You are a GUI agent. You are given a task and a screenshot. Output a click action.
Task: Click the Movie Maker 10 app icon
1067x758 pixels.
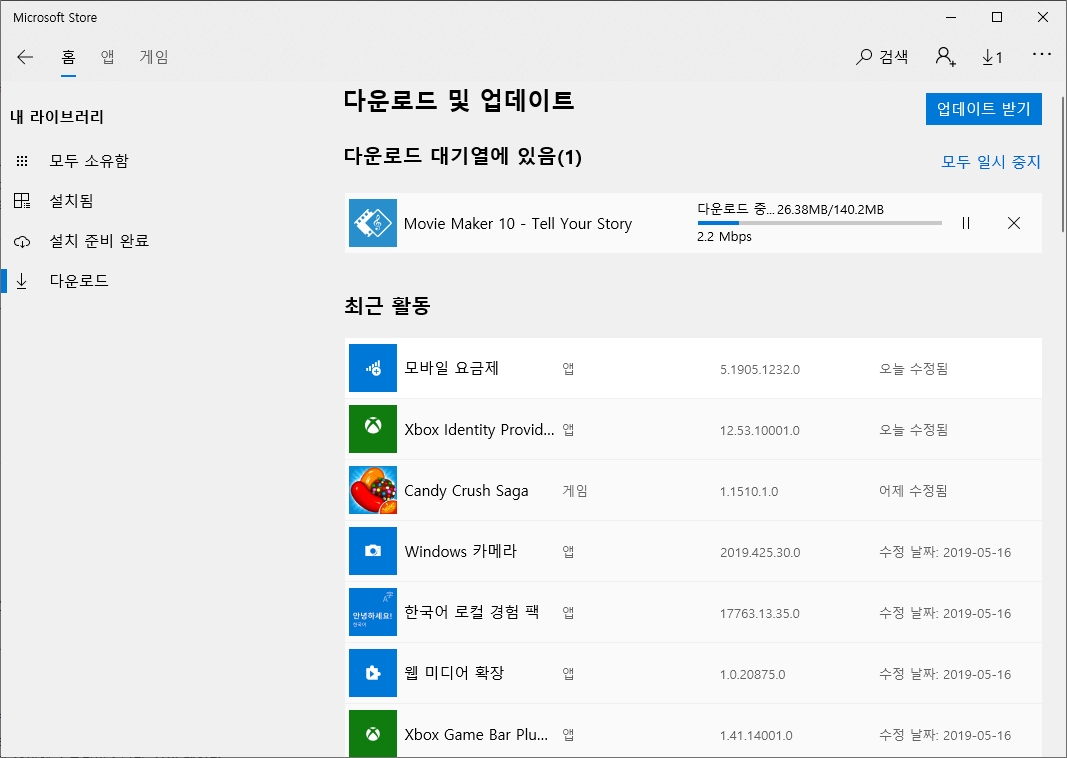click(373, 223)
